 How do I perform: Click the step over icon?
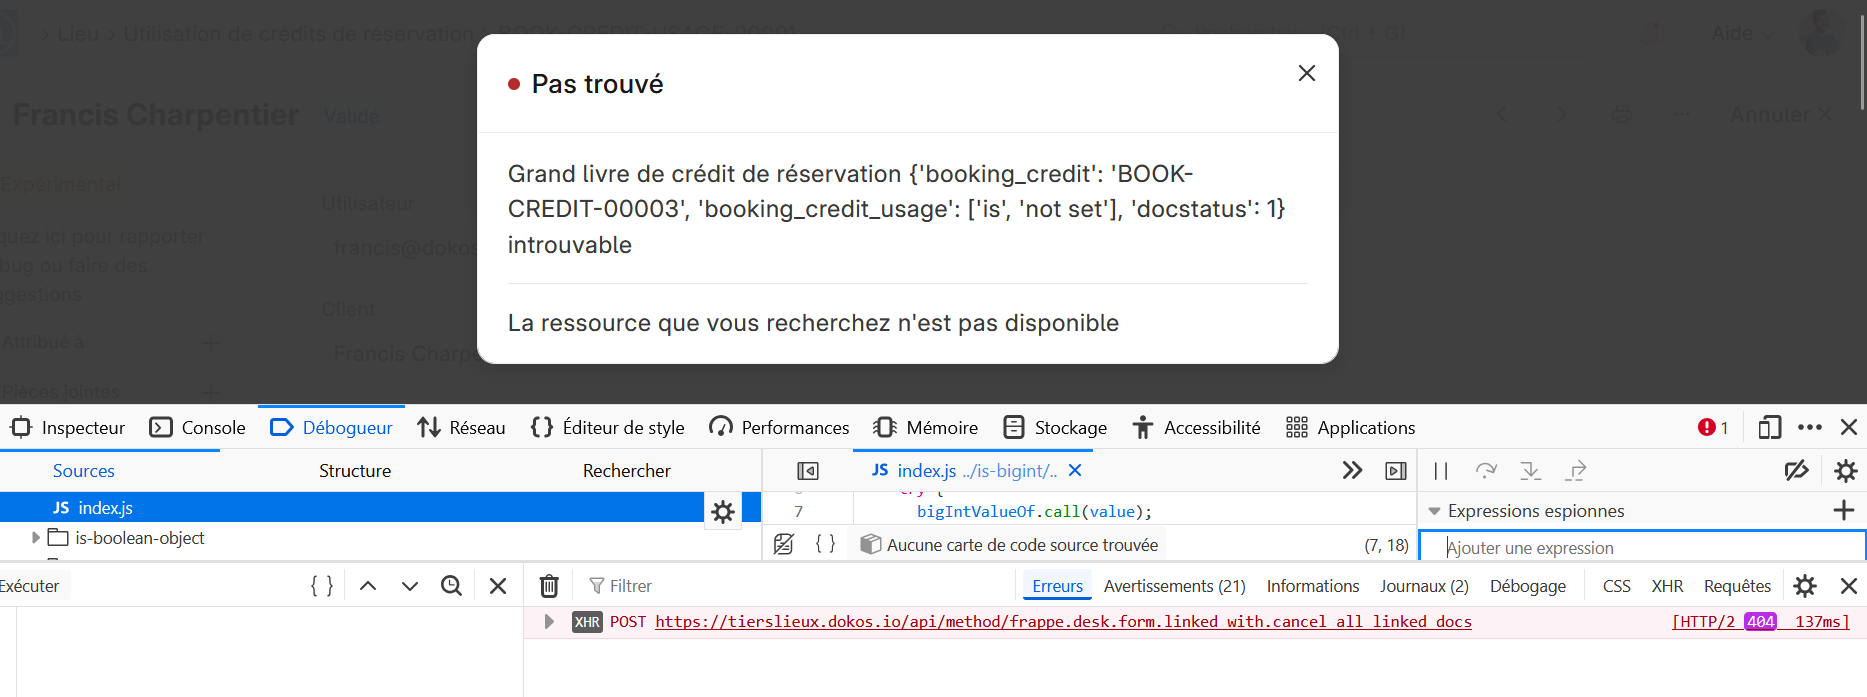(1486, 471)
